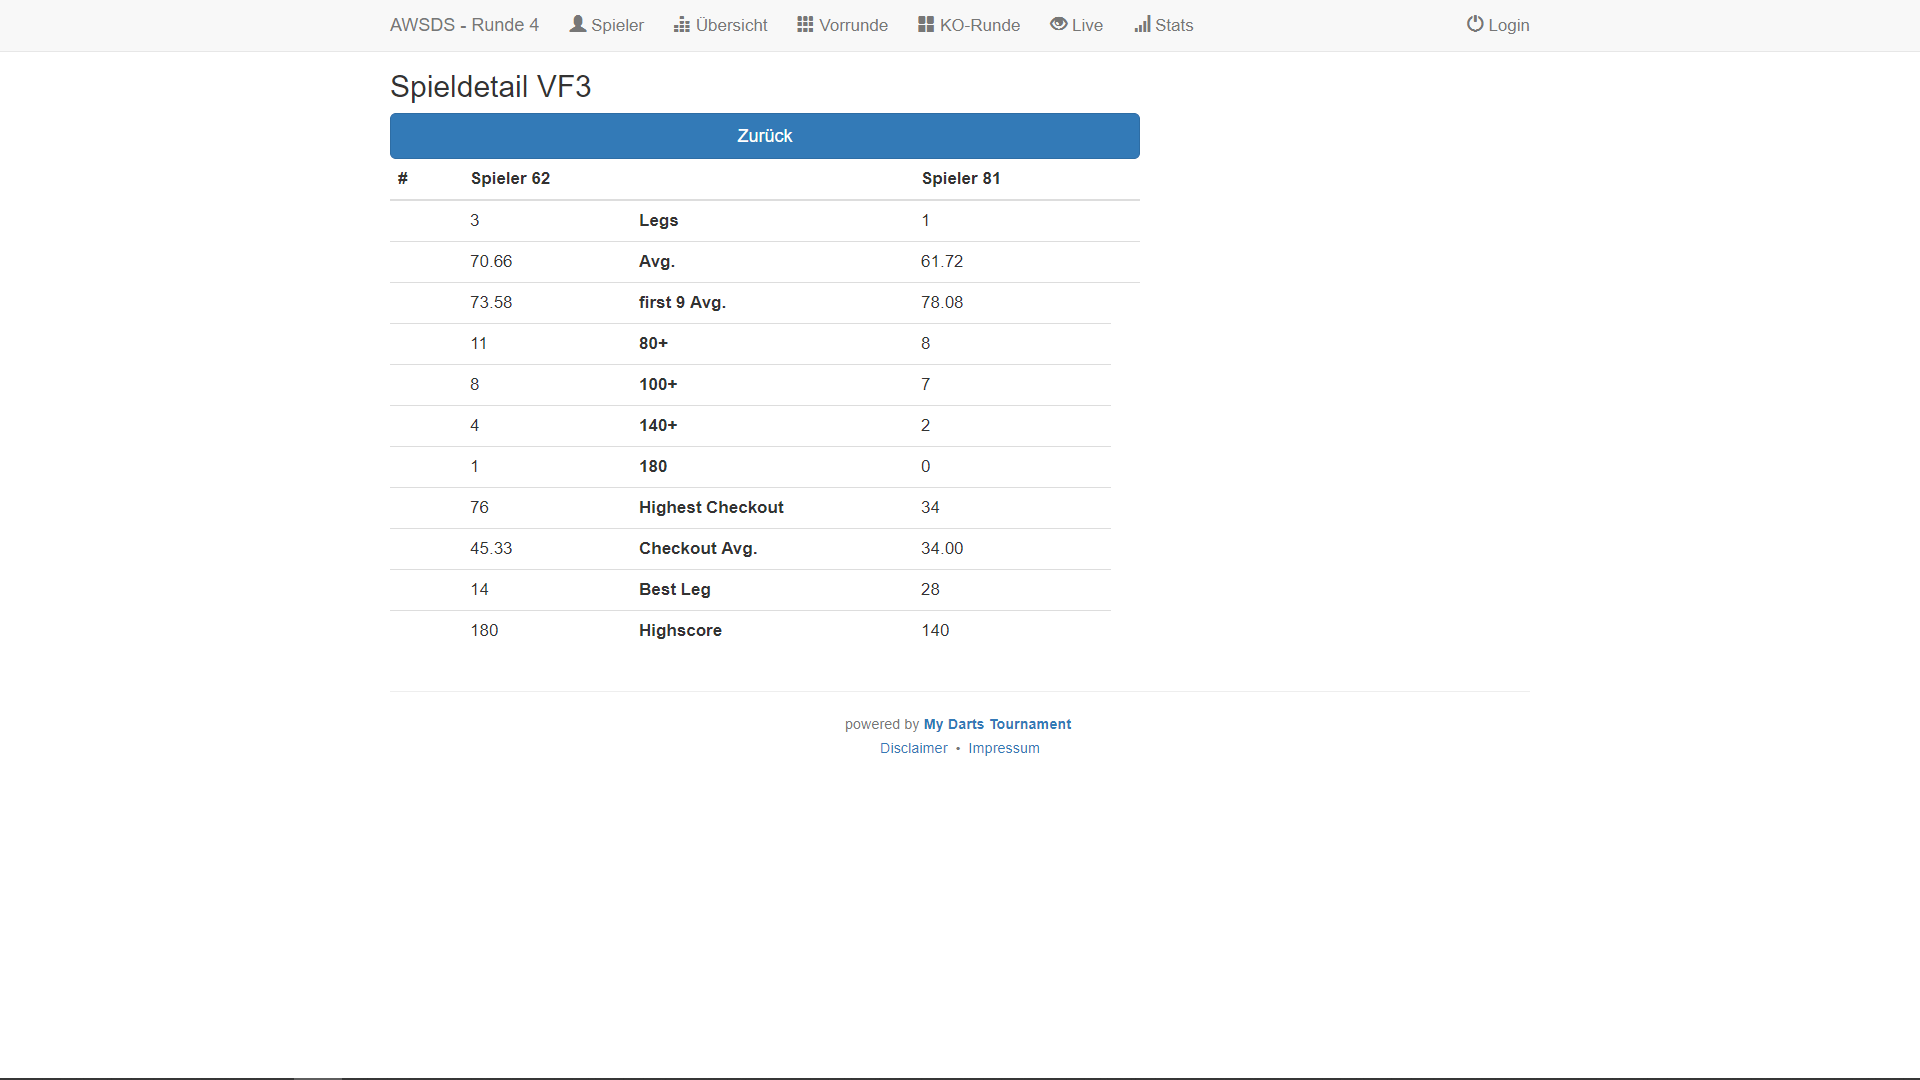Viewport: 1920px width, 1080px height.
Task: Open the Disclaimer footer link
Action: click(x=913, y=748)
